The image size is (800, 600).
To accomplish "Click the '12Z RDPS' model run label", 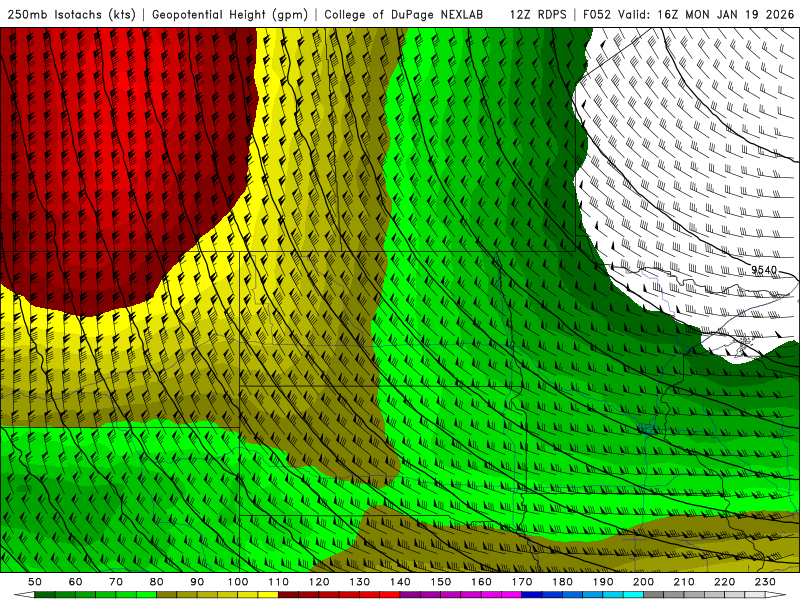I will pyautogui.click(x=538, y=14).
